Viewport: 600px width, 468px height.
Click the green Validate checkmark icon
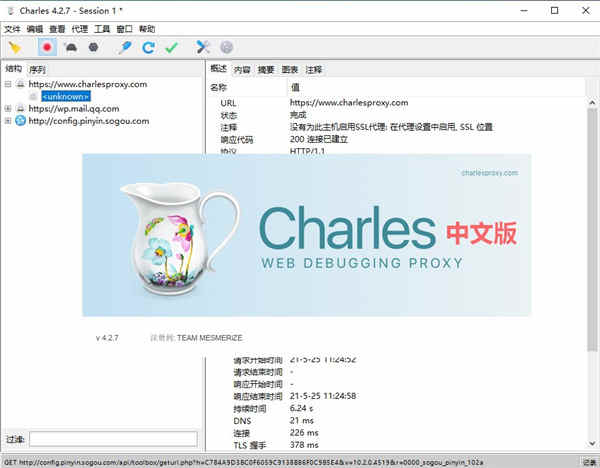tap(172, 47)
